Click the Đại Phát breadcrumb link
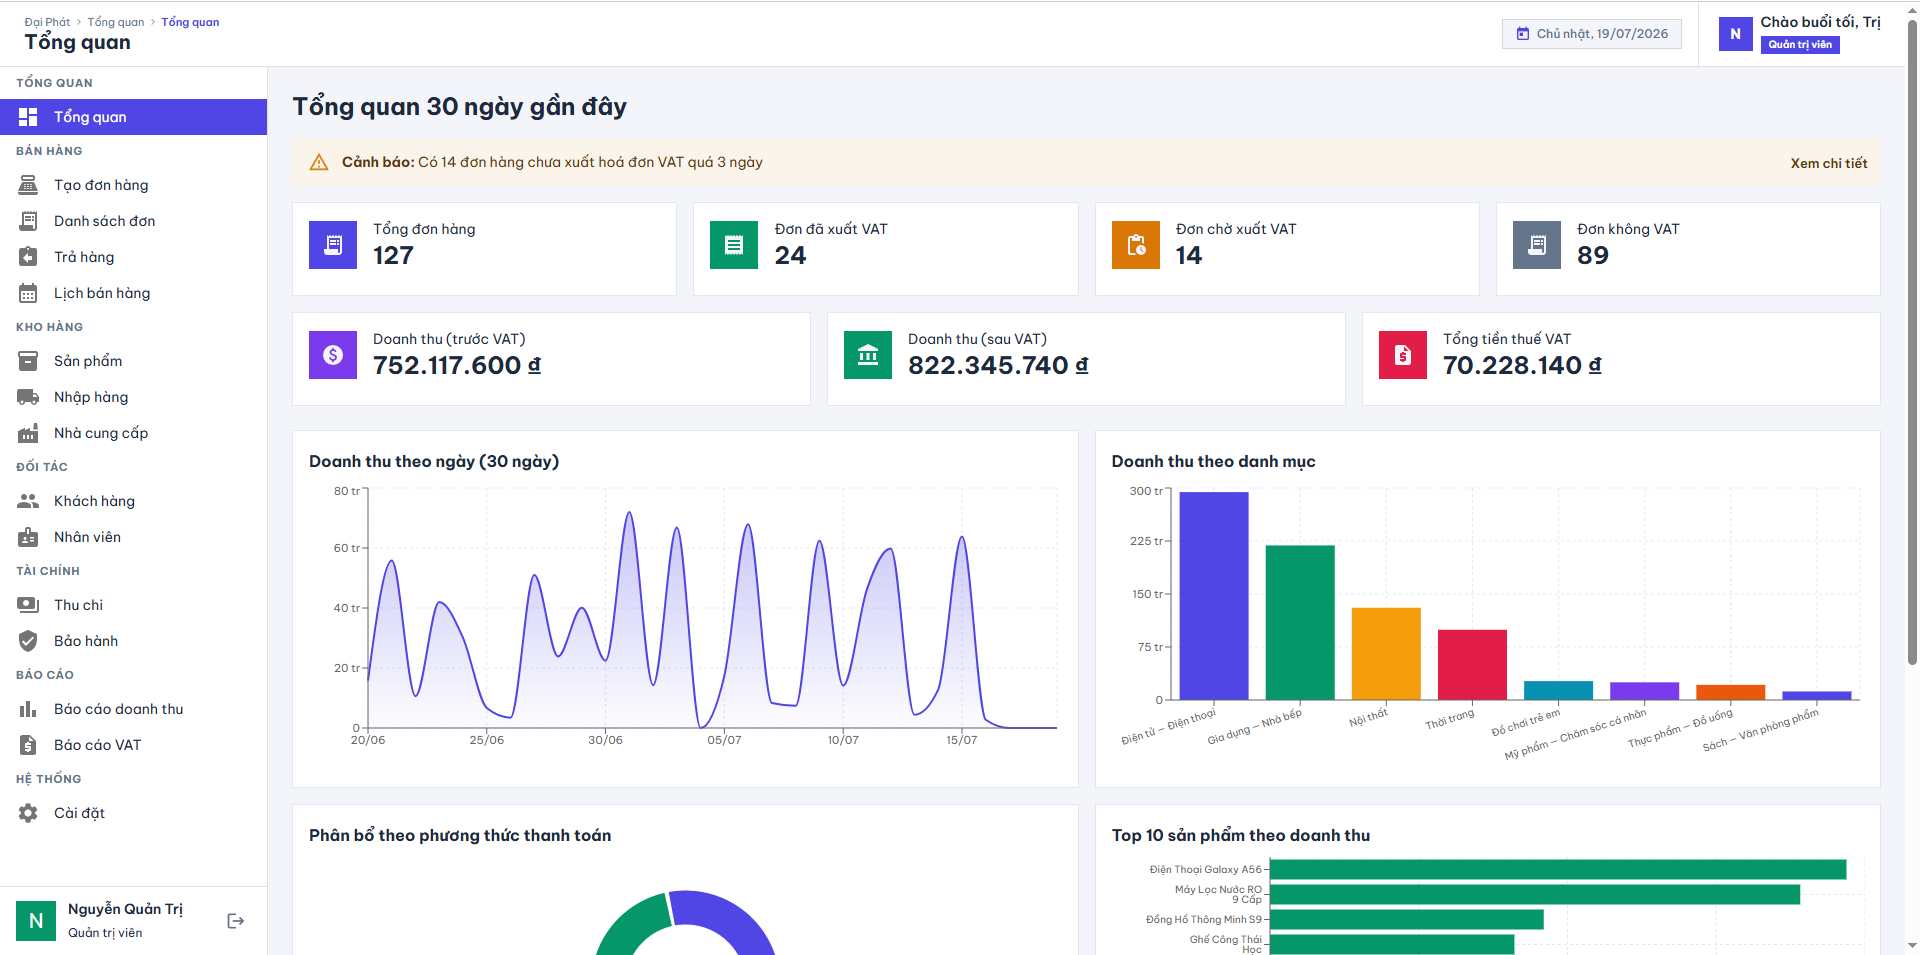The width and height of the screenshot is (1920, 955). click(x=47, y=22)
